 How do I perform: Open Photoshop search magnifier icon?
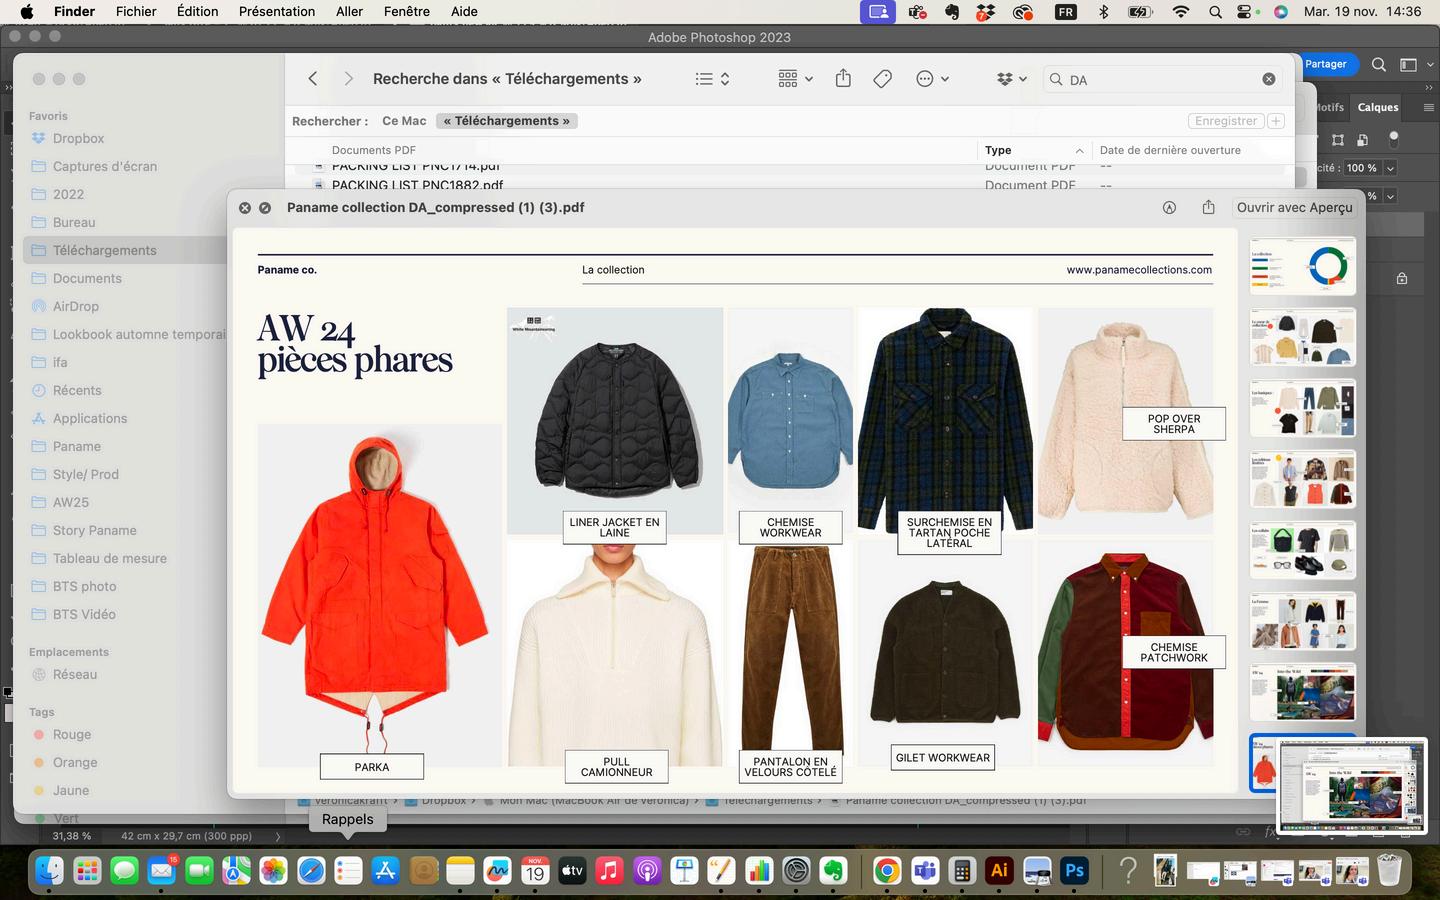[x=1379, y=64]
